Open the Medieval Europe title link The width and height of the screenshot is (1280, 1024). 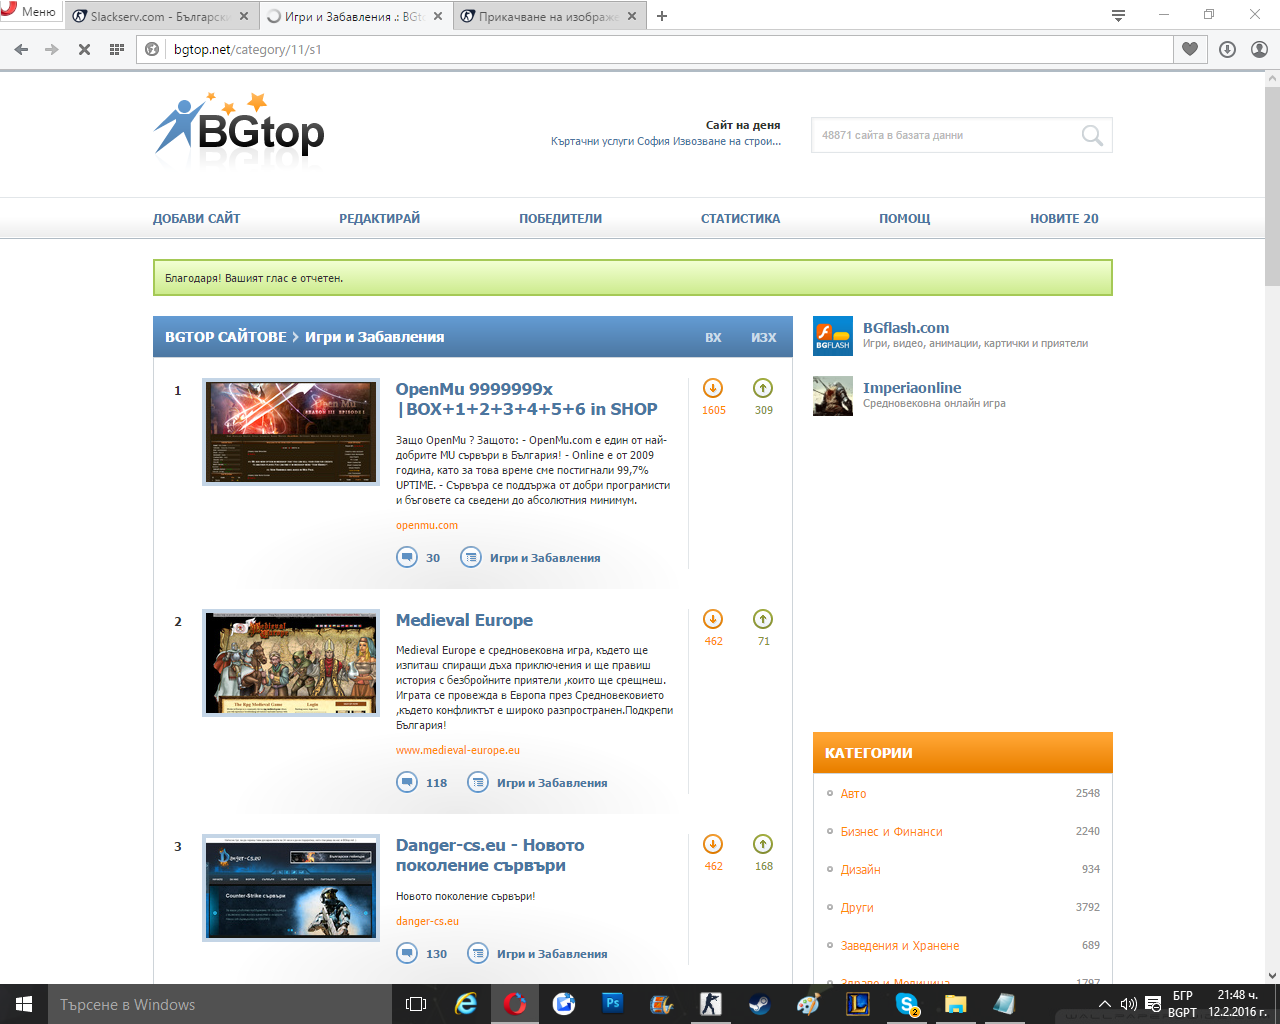(464, 620)
